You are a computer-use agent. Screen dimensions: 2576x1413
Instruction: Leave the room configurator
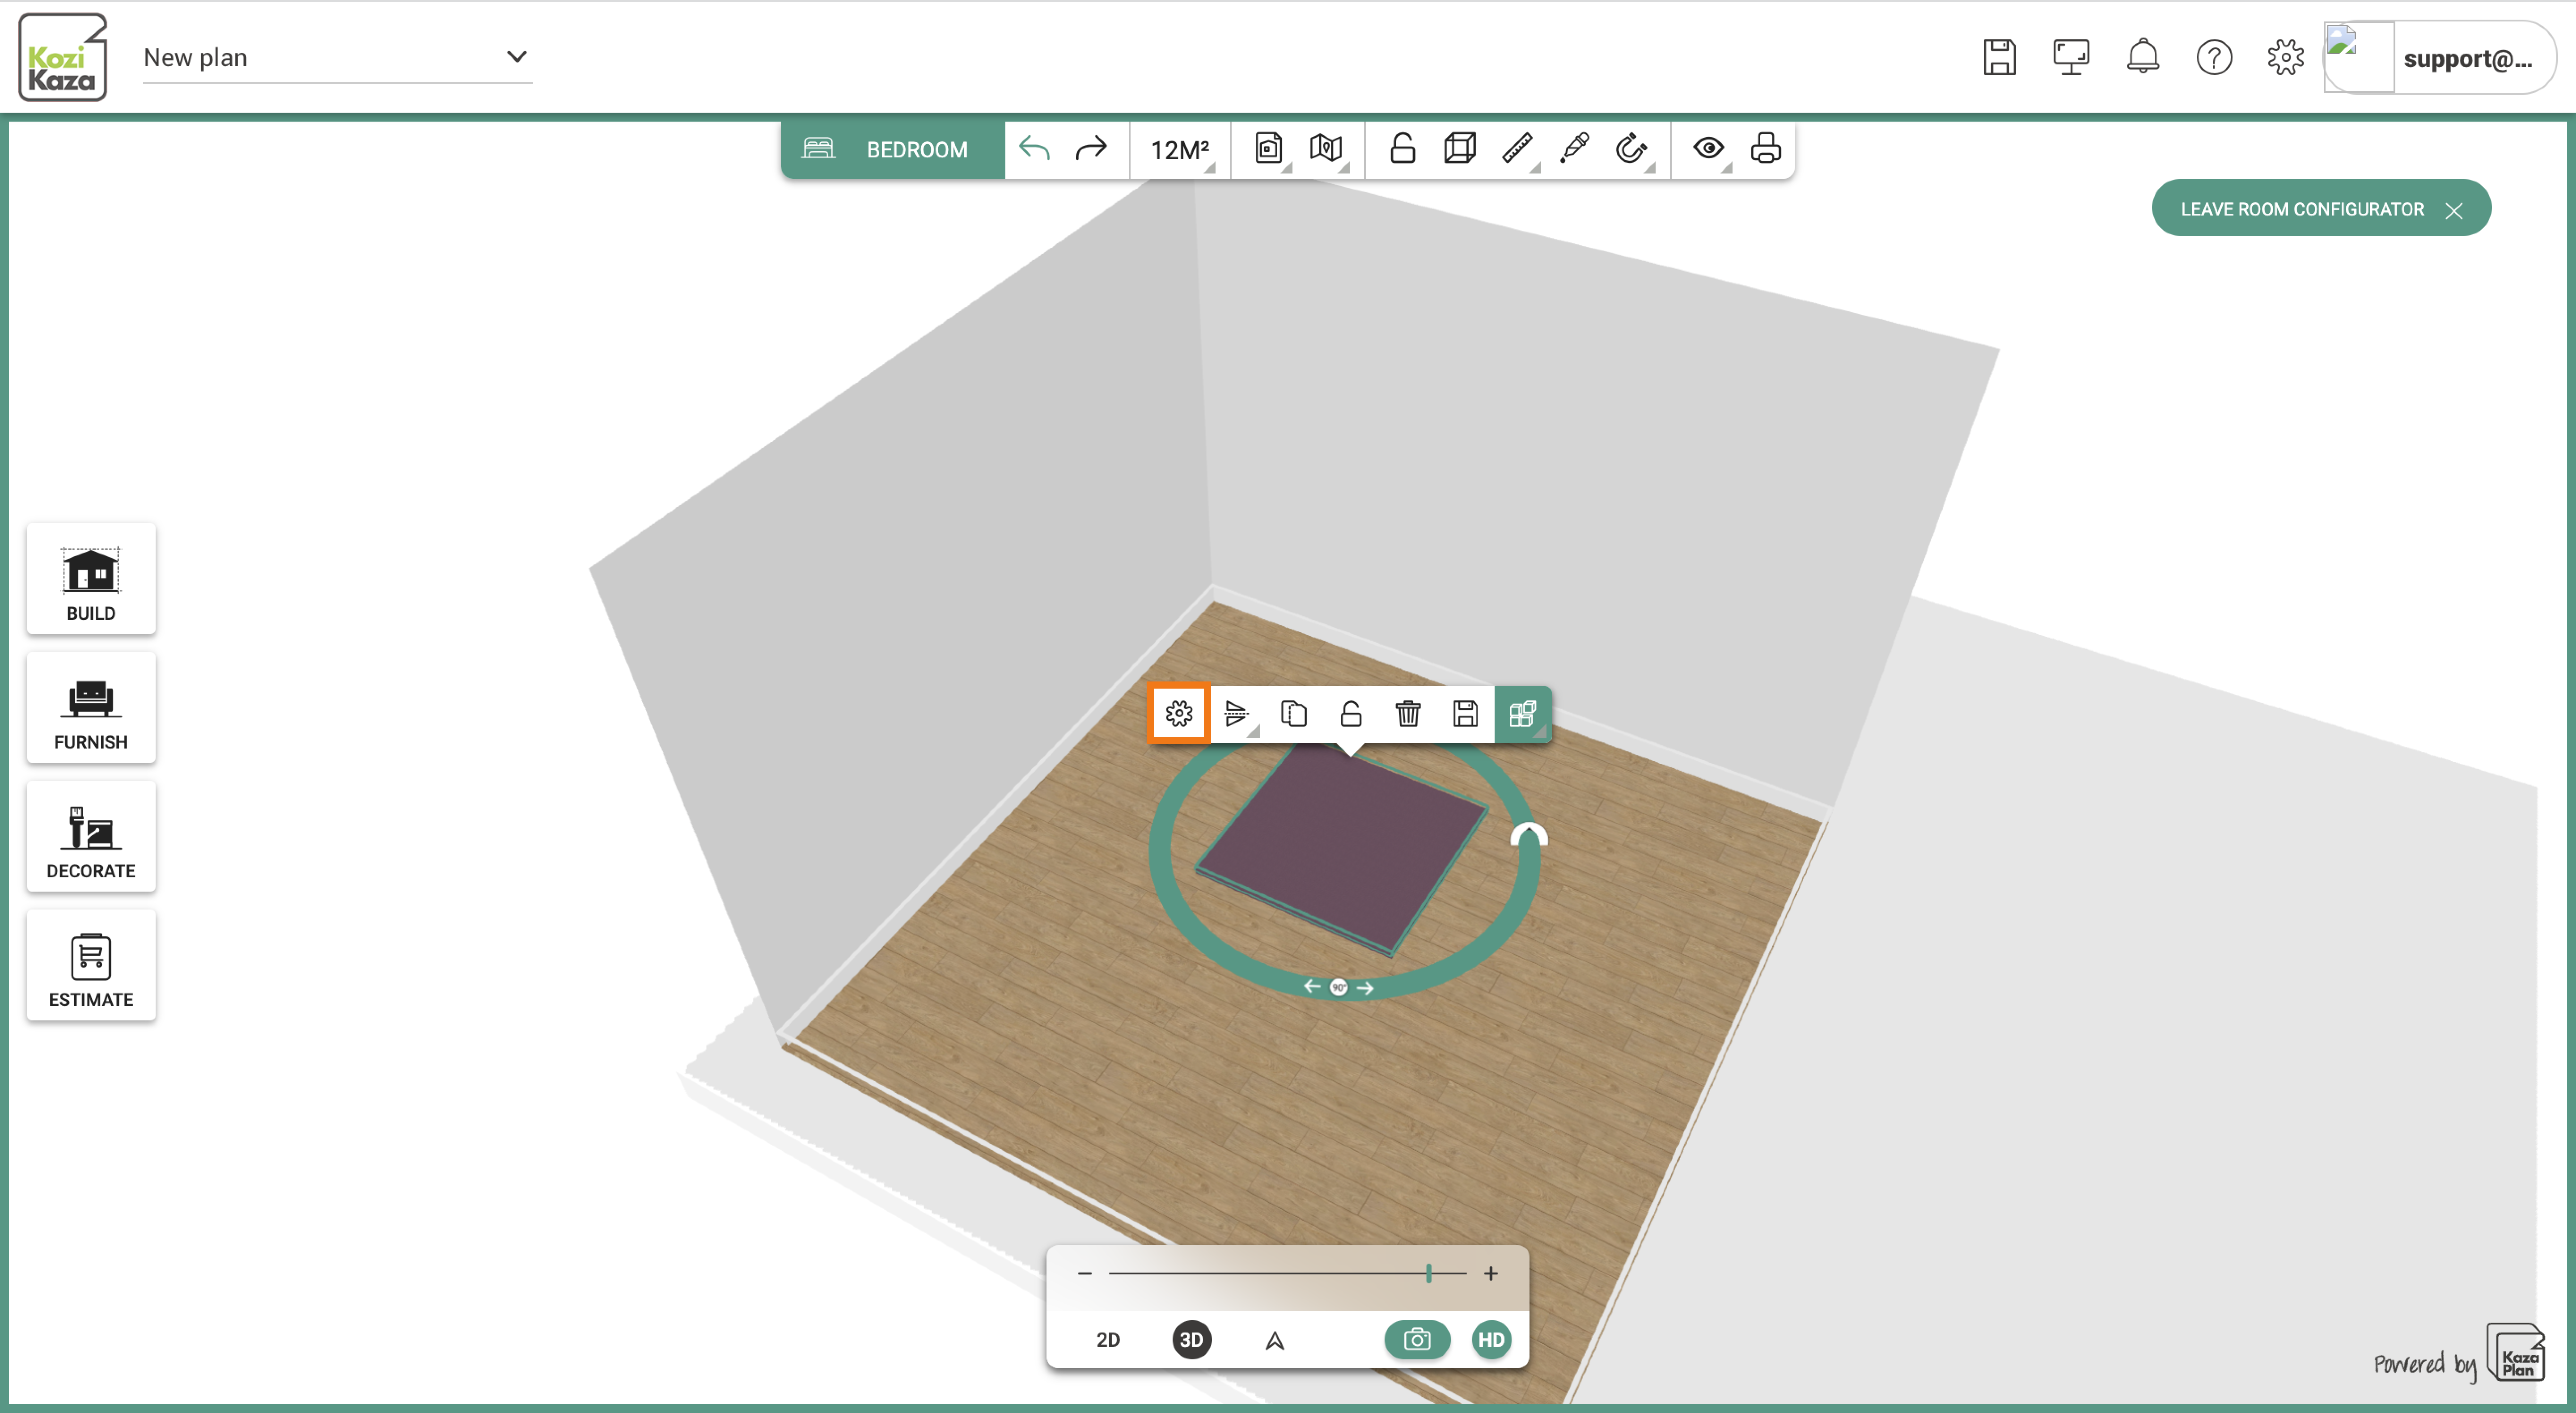pos(2321,209)
